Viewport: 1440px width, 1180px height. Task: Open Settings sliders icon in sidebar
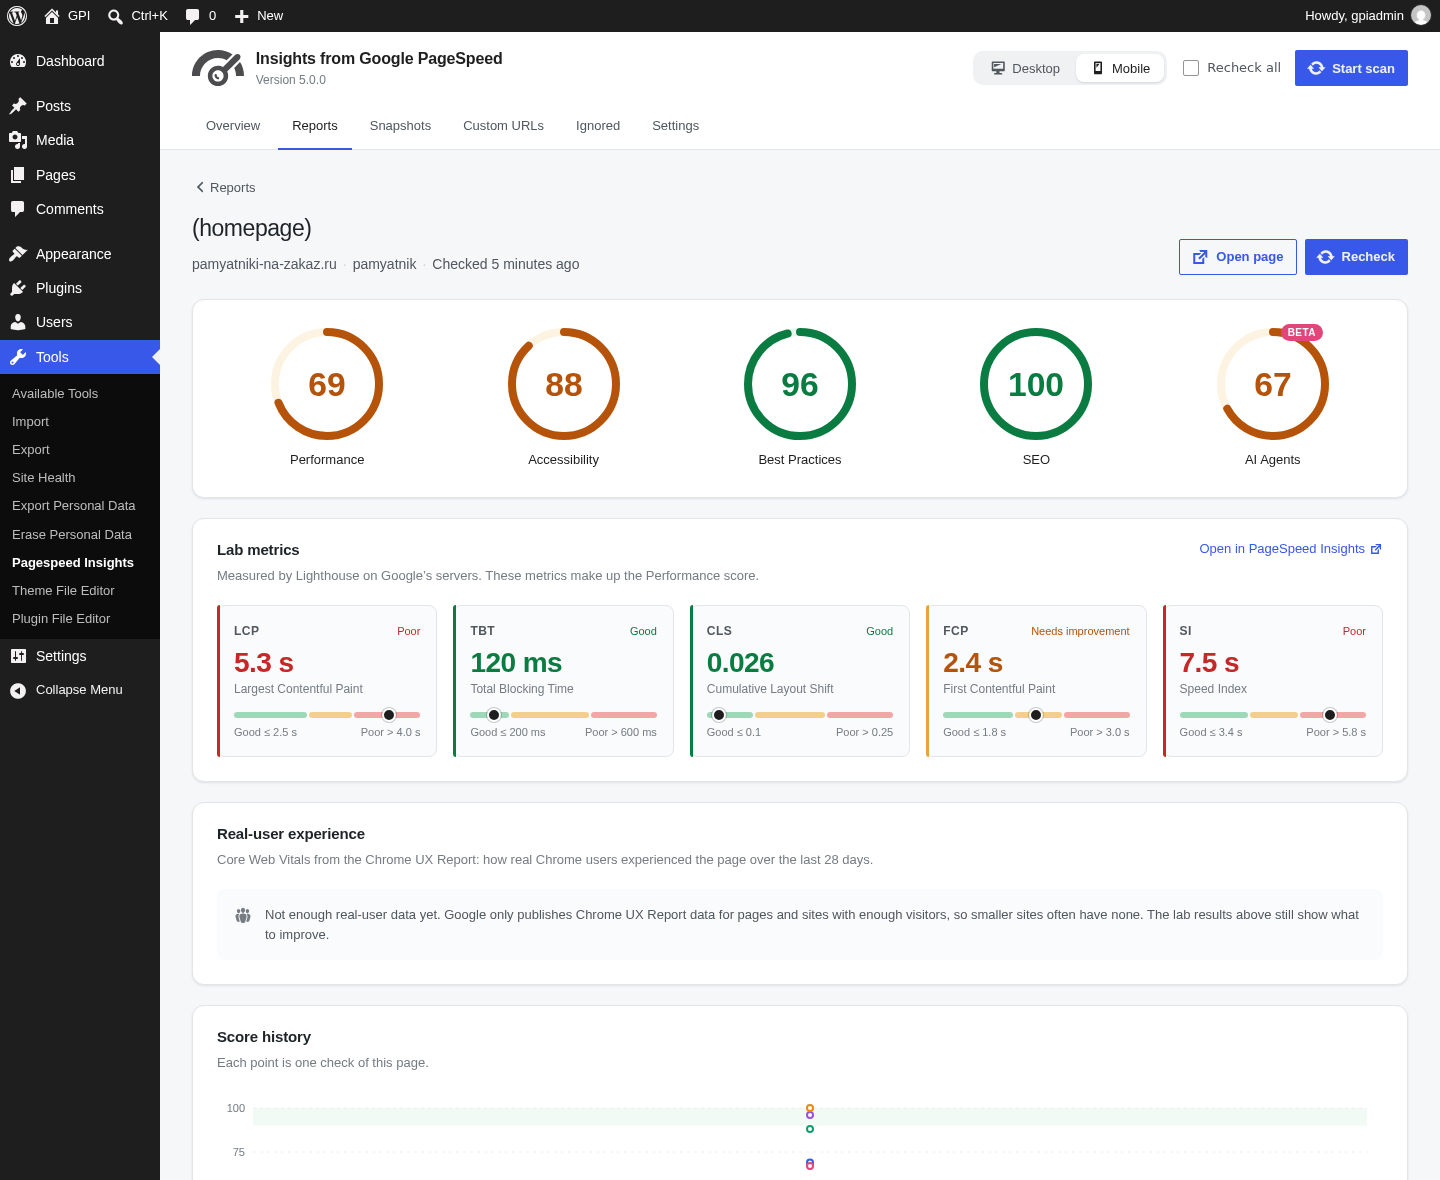click(18, 656)
